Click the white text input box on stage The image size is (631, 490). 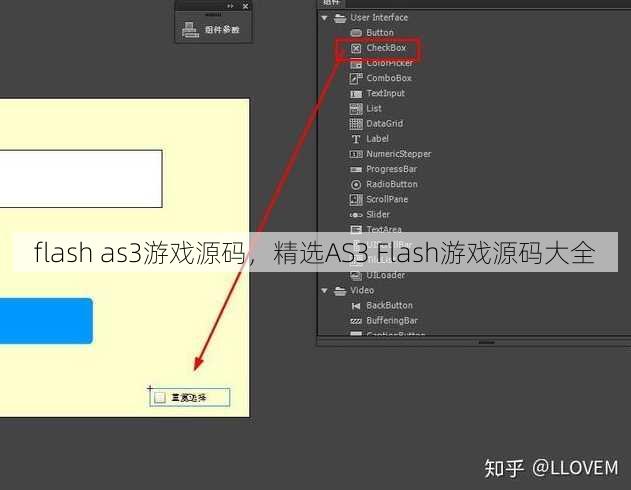(x=81, y=179)
